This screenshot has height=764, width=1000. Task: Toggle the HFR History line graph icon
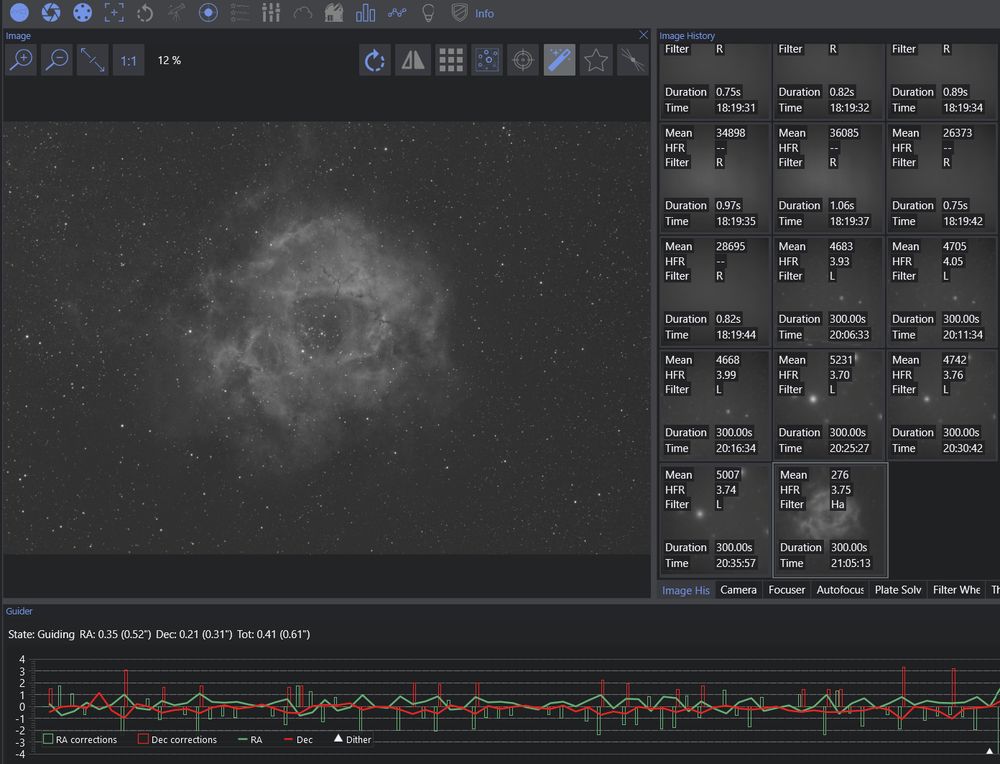[x=397, y=12]
